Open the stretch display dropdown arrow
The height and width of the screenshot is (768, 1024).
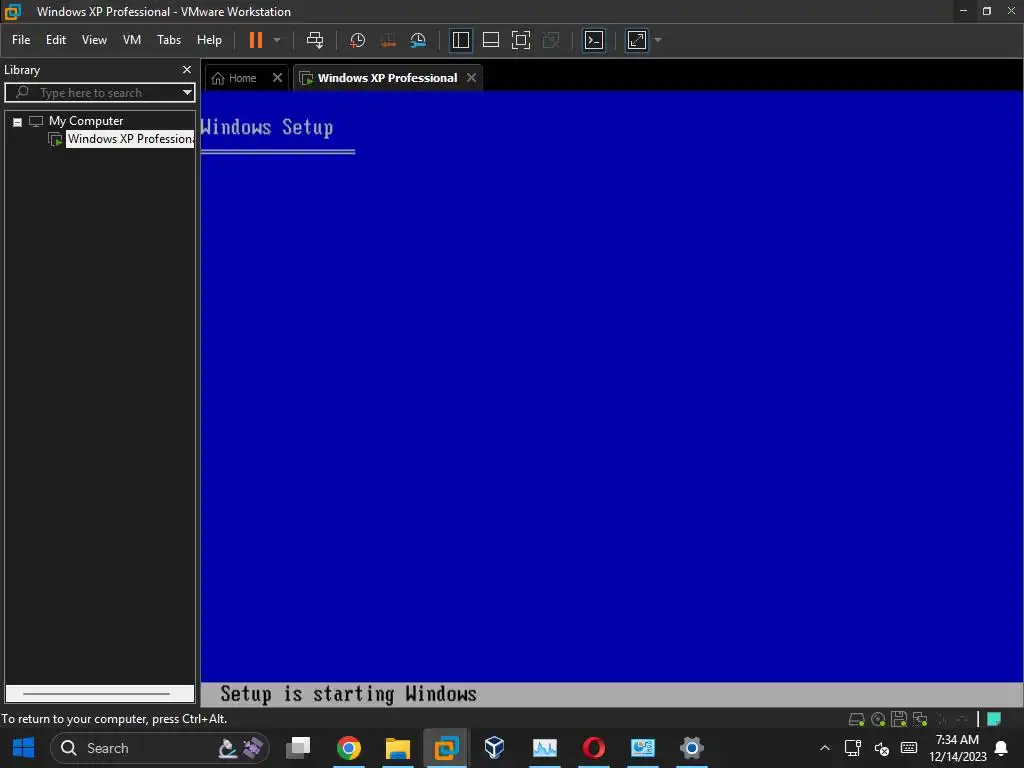pyautogui.click(x=658, y=40)
